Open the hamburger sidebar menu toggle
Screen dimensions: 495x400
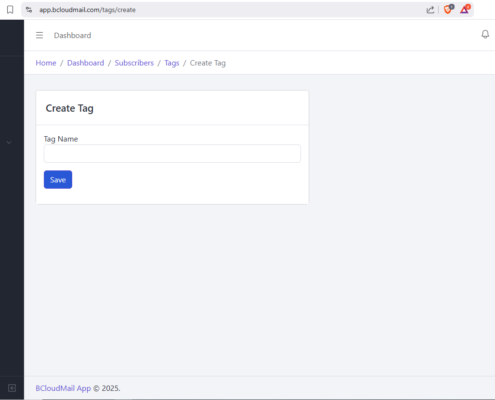[39, 35]
